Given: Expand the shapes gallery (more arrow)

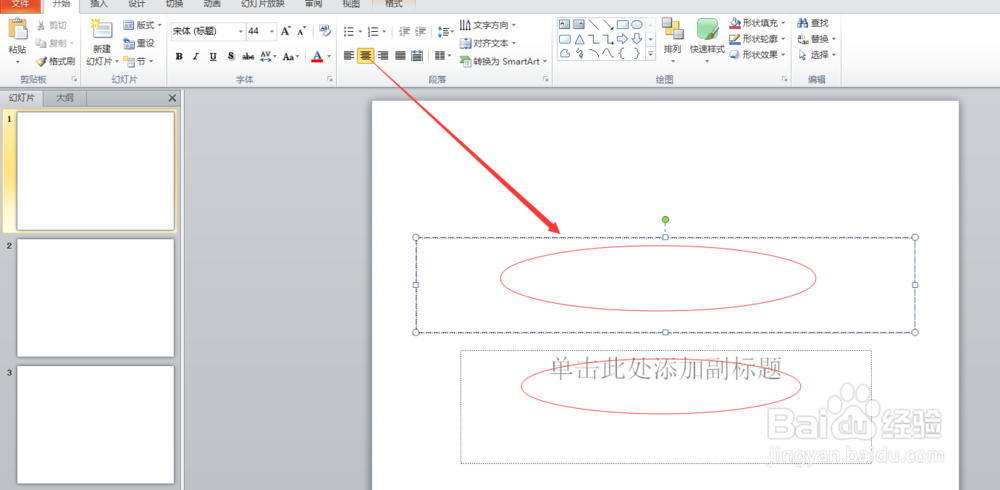Looking at the screenshot, I should tap(651, 54).
